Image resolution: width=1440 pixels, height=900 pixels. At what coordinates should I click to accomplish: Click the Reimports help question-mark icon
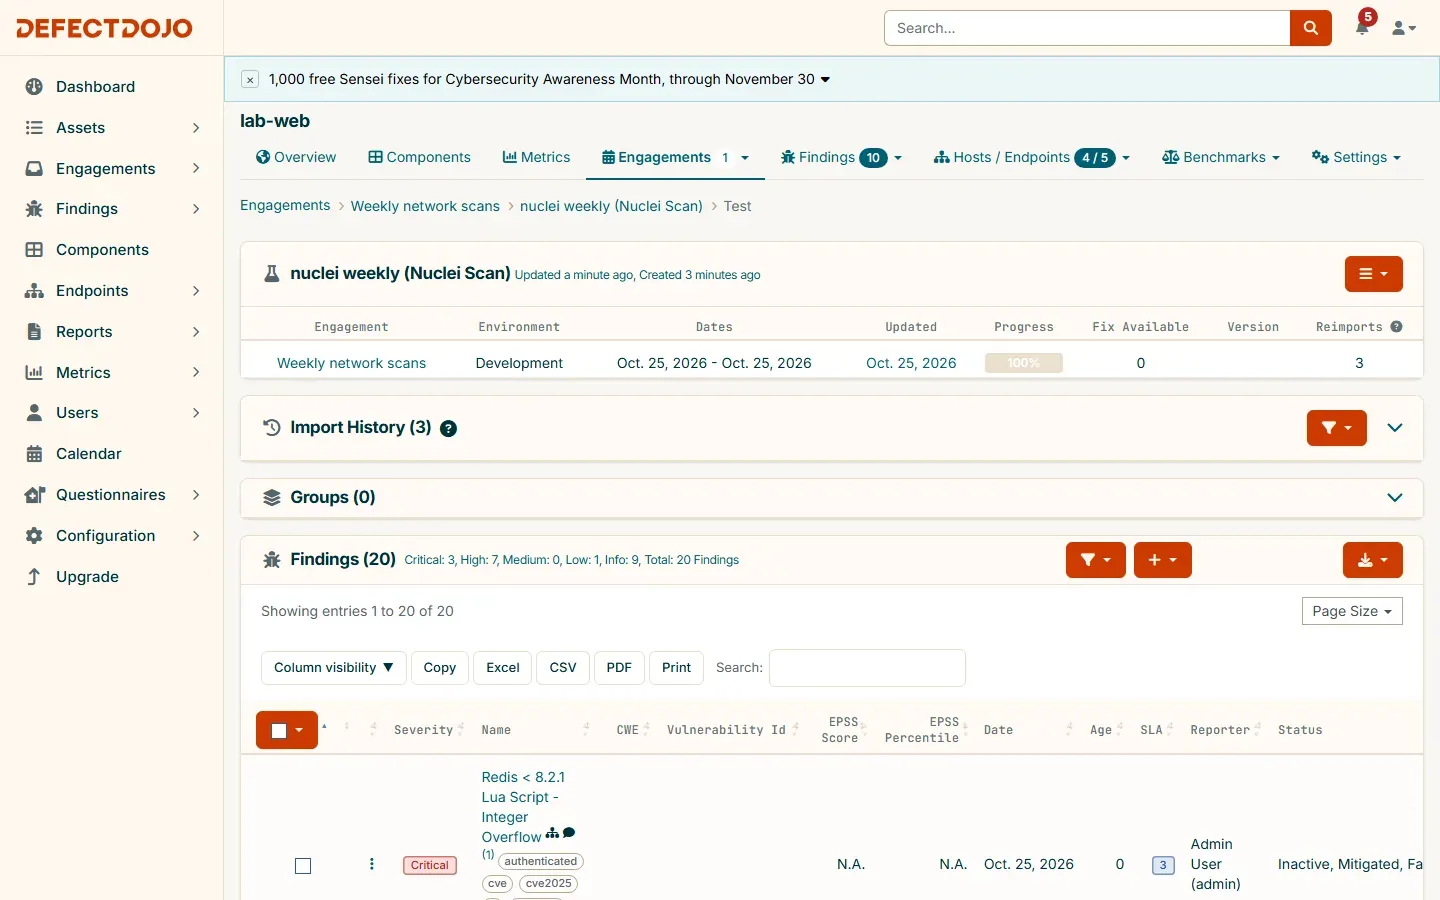[x=1397, y=327]
